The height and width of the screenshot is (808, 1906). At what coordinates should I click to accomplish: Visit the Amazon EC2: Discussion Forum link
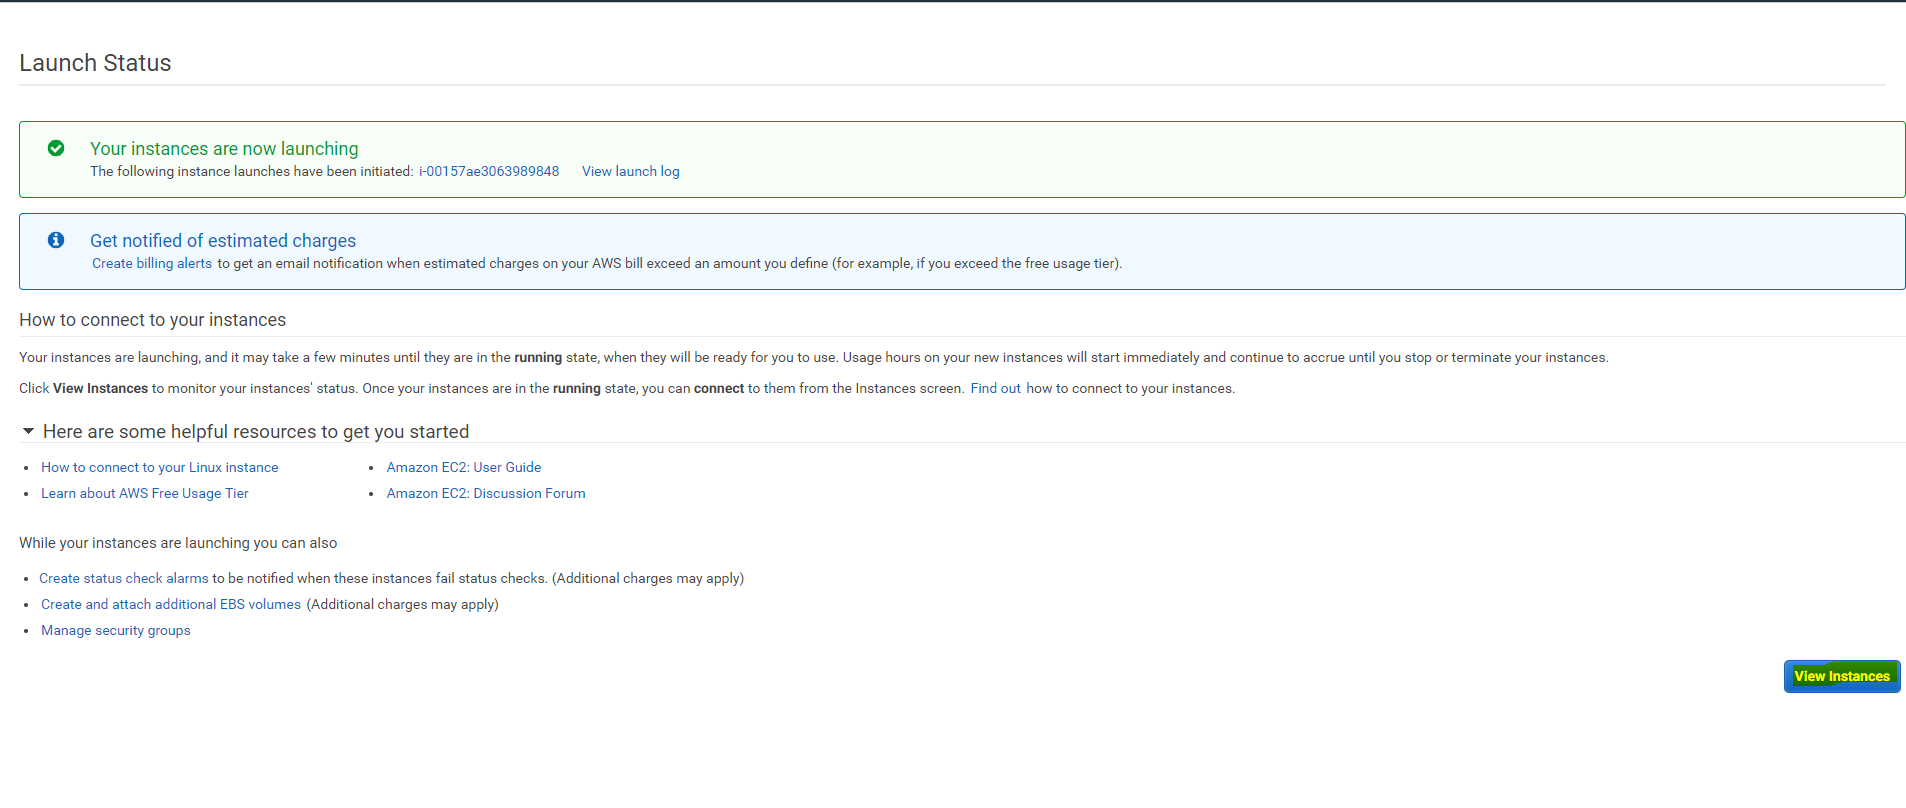[486, 493]
